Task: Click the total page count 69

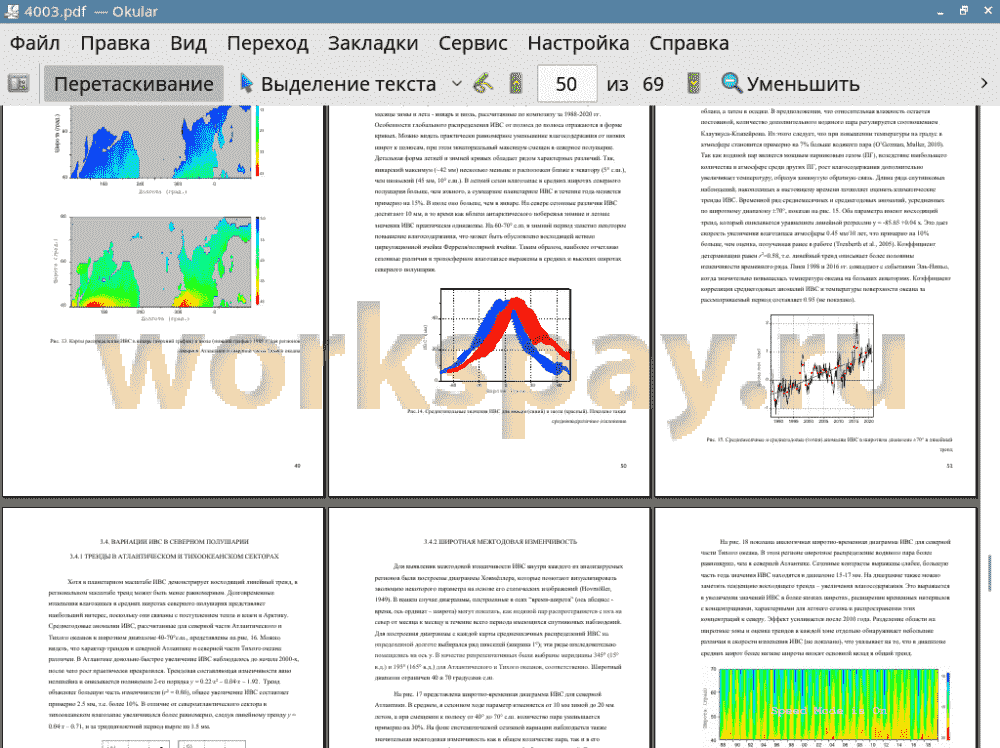Action: pyautogui.click(x=652, y=84)
